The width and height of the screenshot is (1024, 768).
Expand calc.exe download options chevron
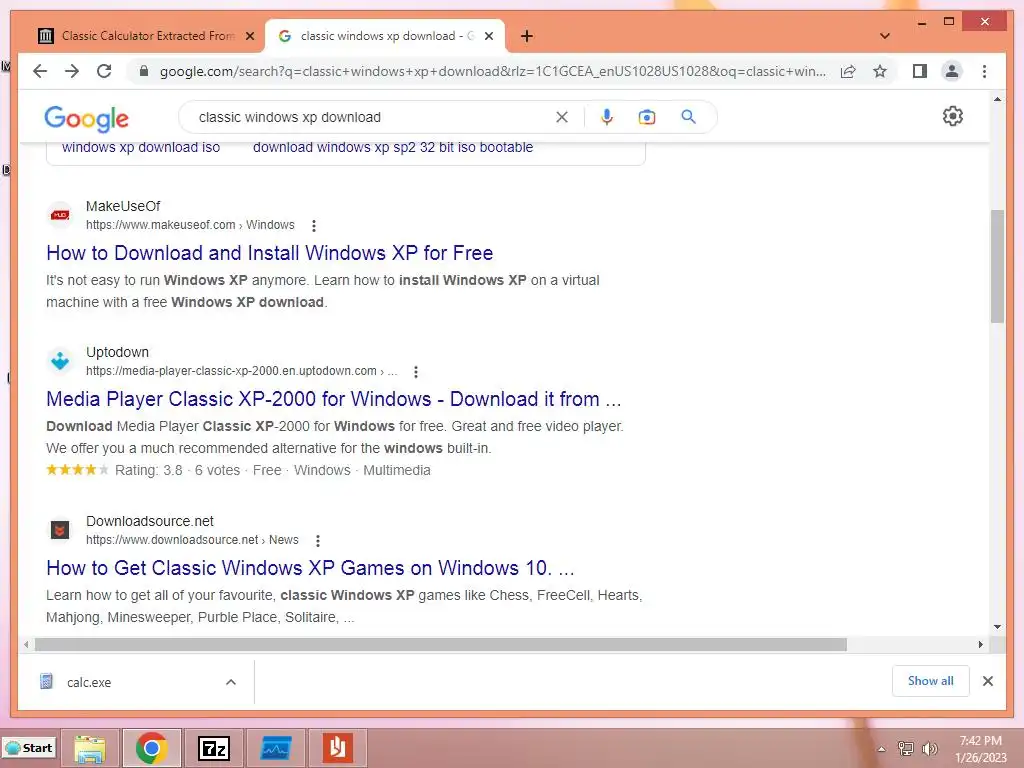231,682
